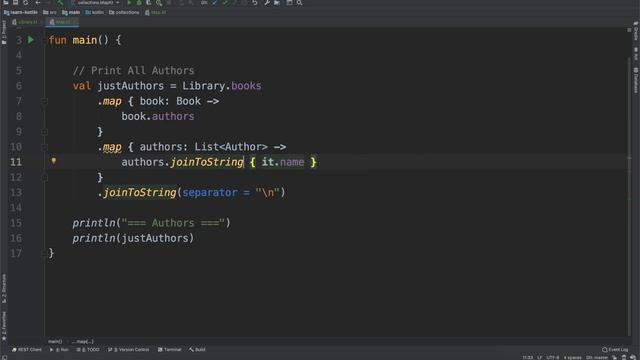Click line number 14 in the gutter
This screenshot has width=640, height=360.
pyautogui.click(x=16, y=208)
